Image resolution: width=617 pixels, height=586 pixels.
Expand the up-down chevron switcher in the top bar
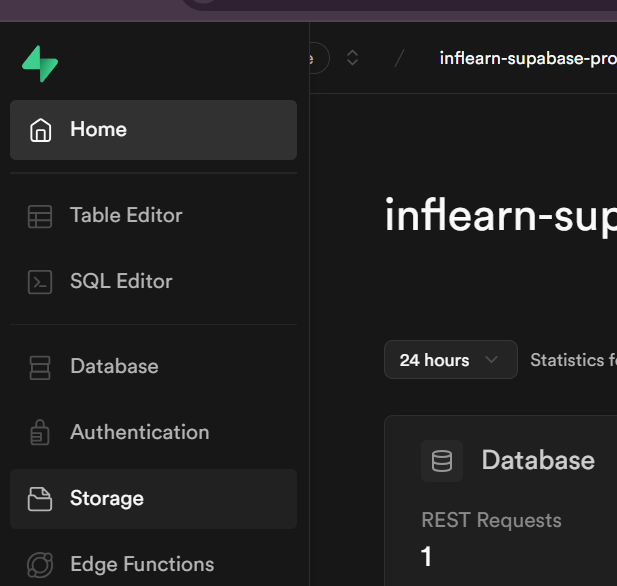click(x=352, y=58)
